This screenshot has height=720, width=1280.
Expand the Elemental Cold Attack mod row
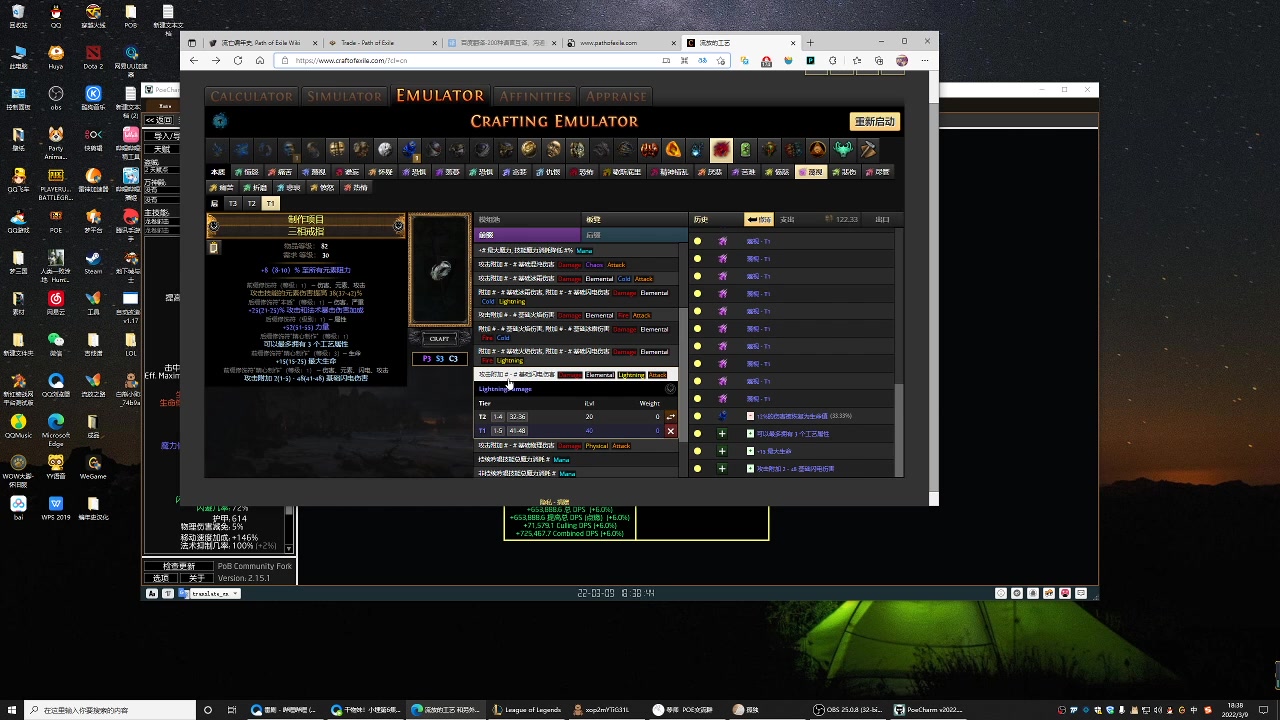(576, 279)
